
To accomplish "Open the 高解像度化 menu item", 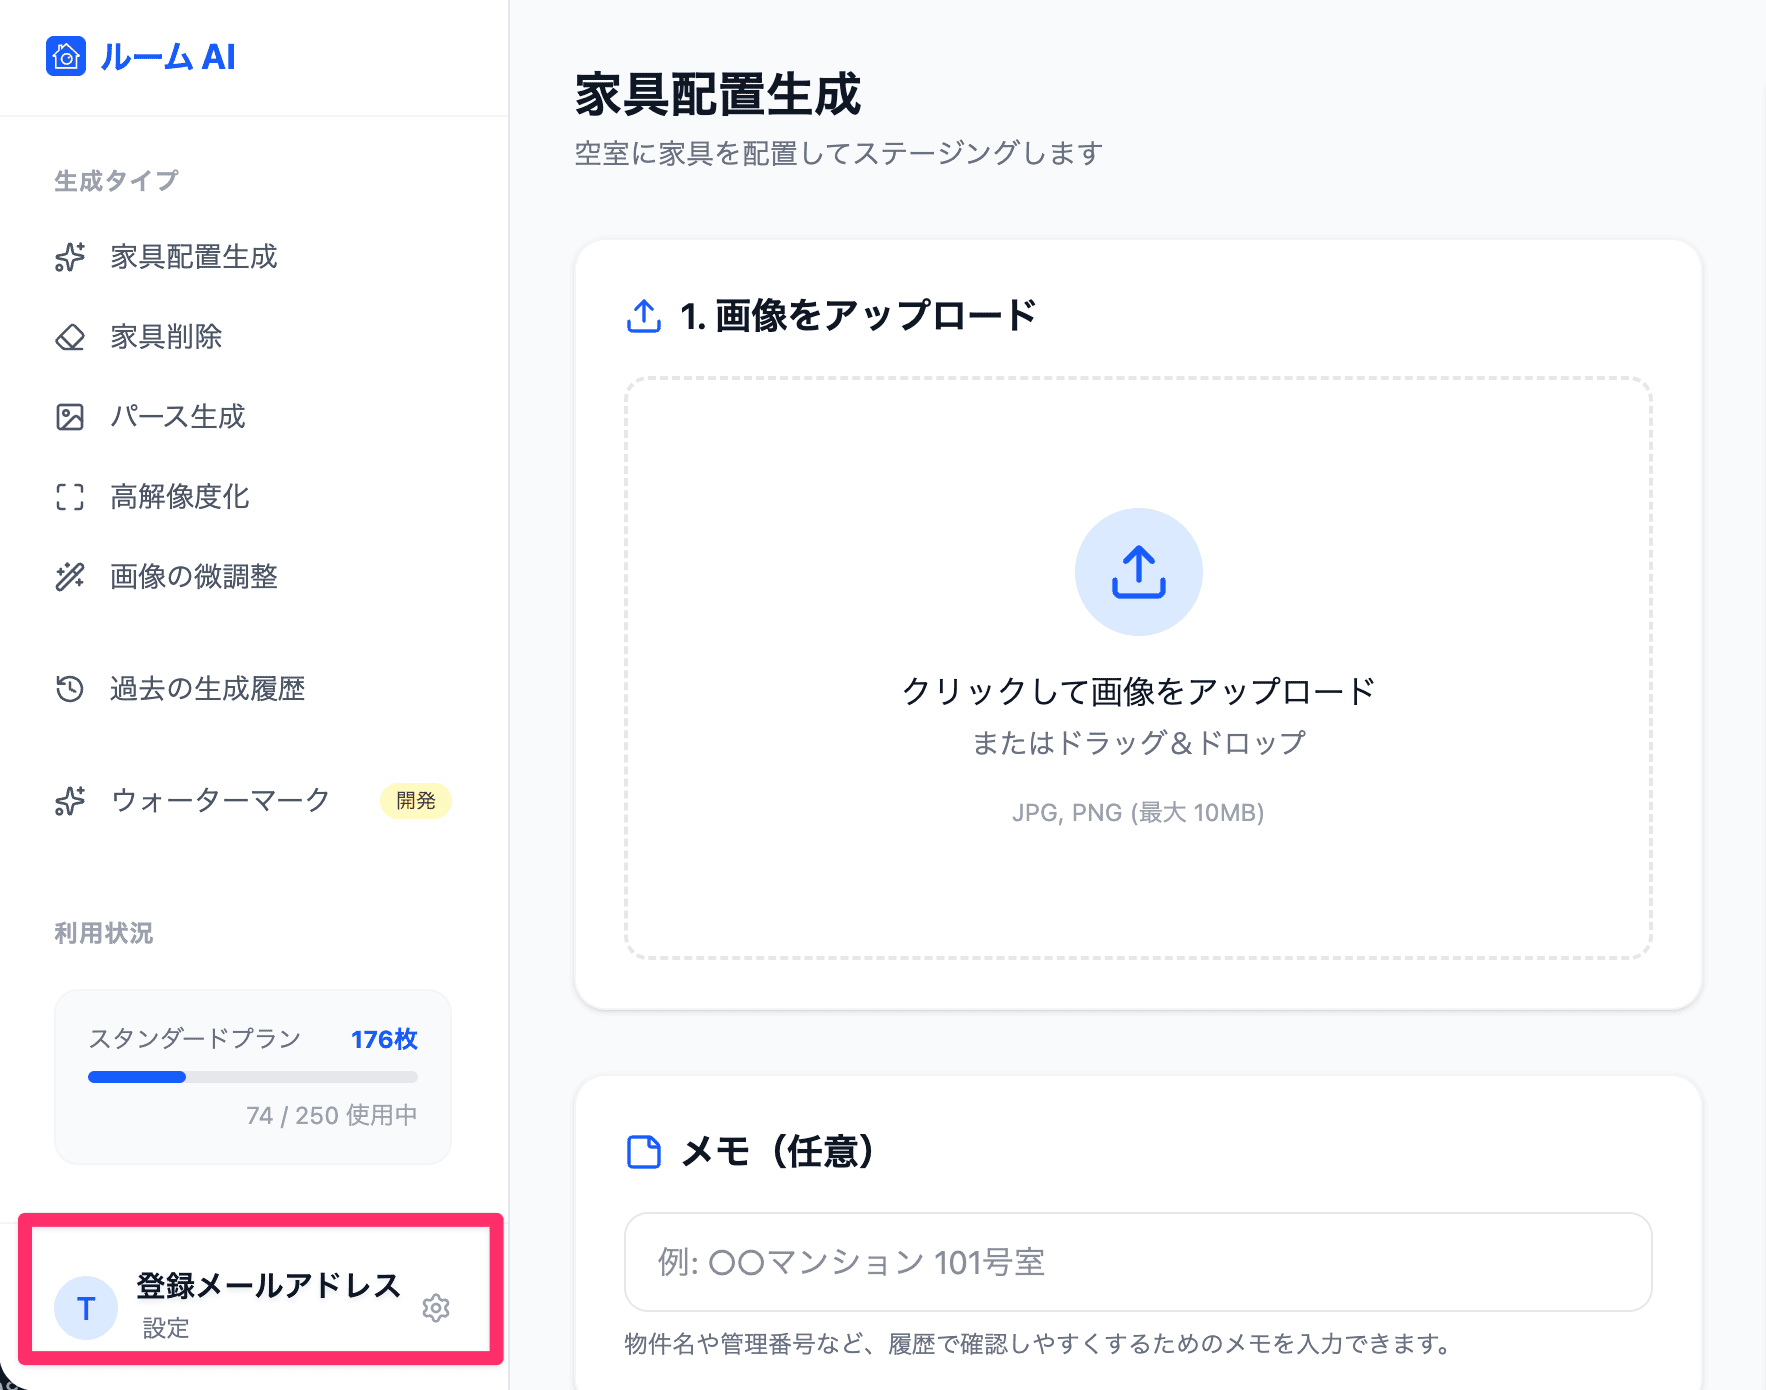I will pos(180,497).
